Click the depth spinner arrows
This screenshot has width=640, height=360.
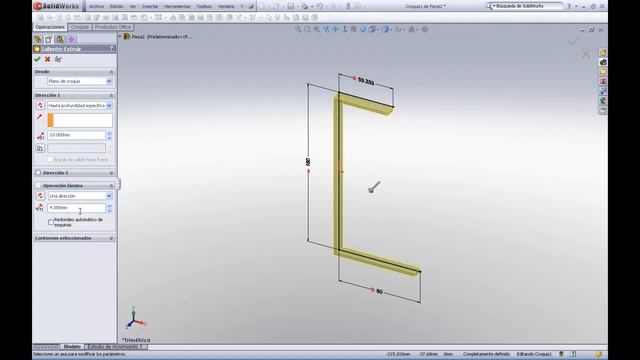point(109,135)
